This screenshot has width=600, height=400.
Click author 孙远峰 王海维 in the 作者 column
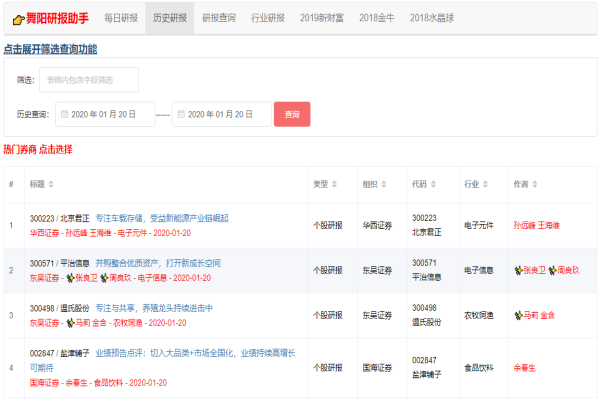click(536, 225)
